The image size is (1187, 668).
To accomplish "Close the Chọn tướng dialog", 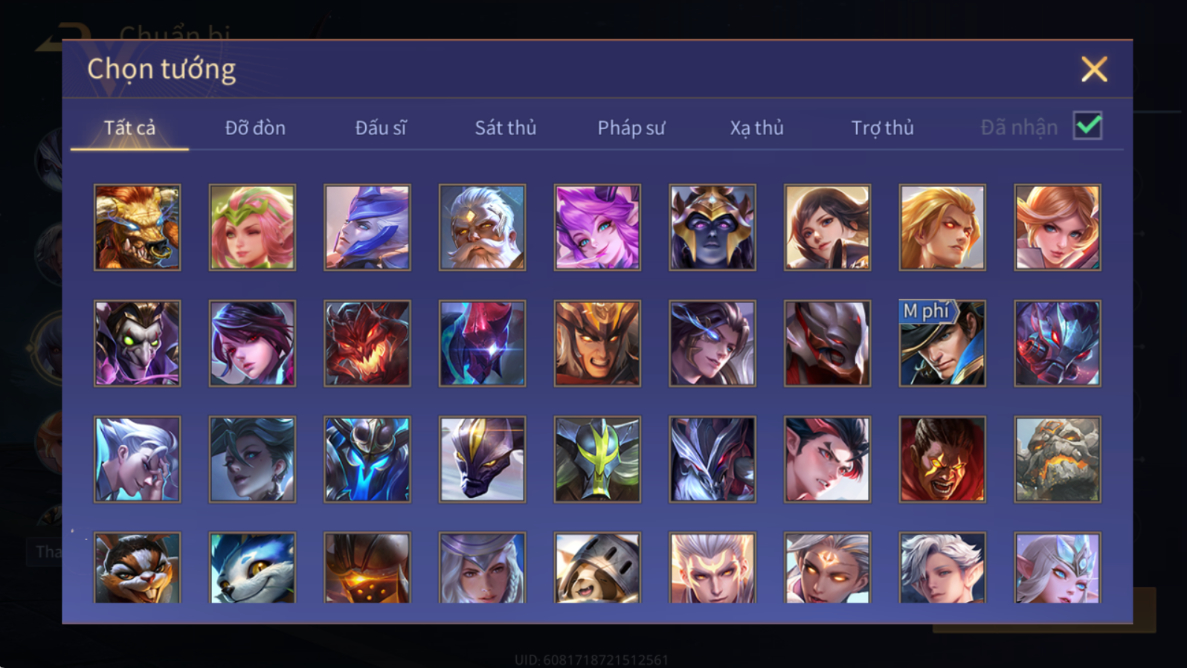I will coord(1094,69).
